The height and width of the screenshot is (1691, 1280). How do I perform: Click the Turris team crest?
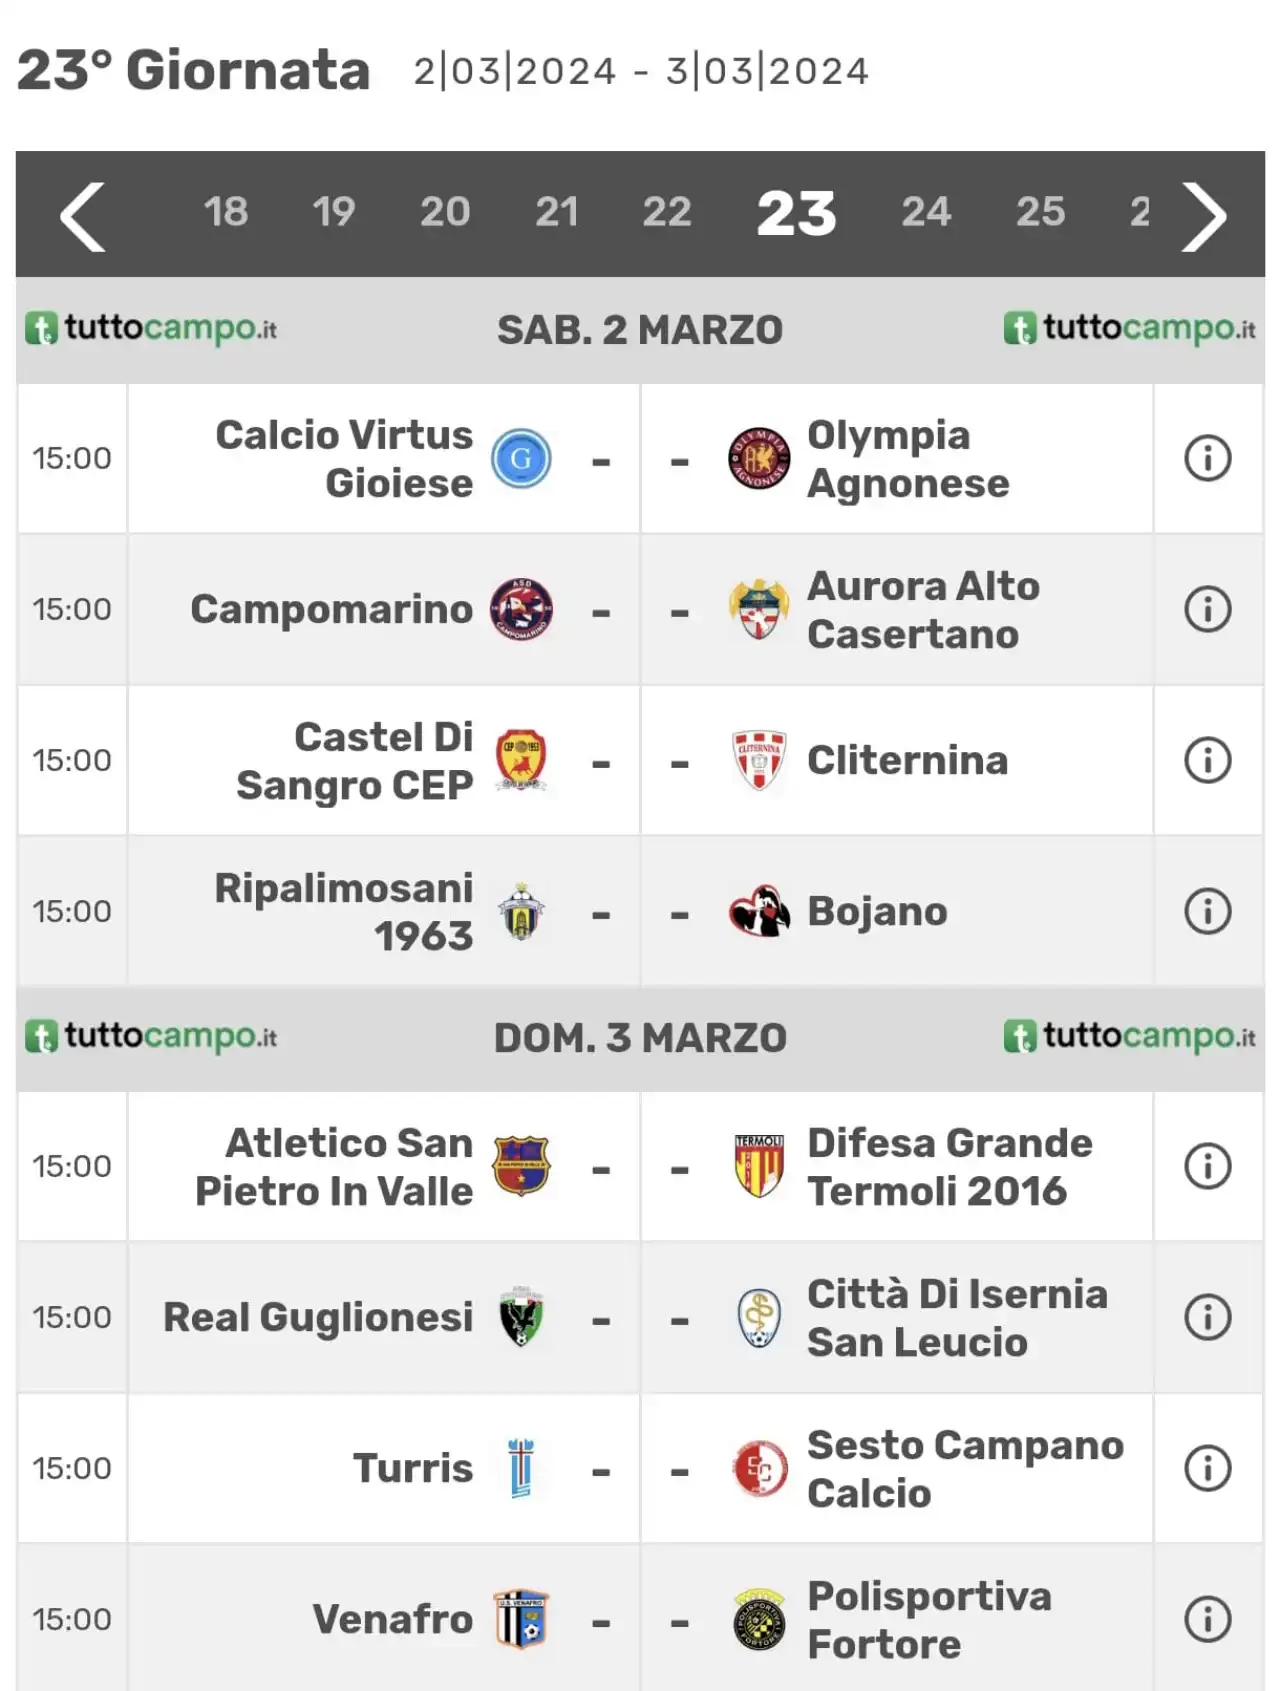521,1468
